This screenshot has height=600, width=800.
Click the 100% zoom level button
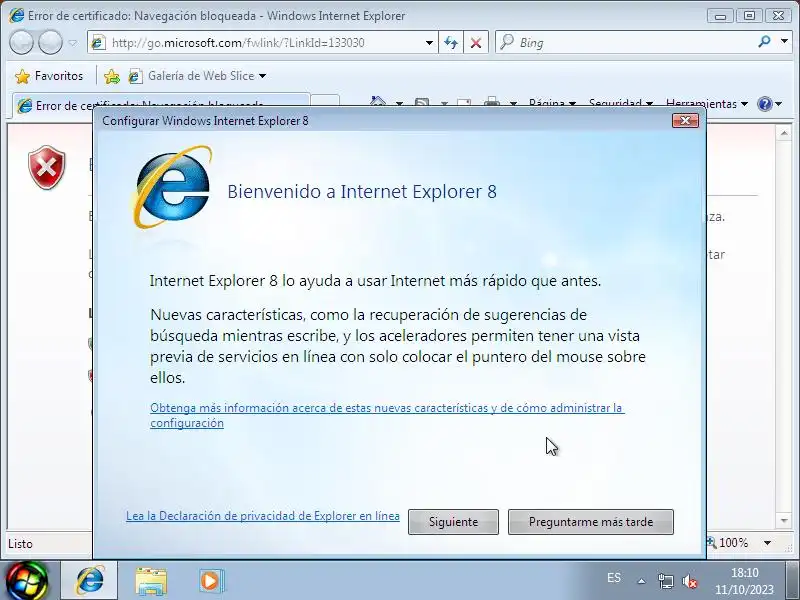pos(733,543)
